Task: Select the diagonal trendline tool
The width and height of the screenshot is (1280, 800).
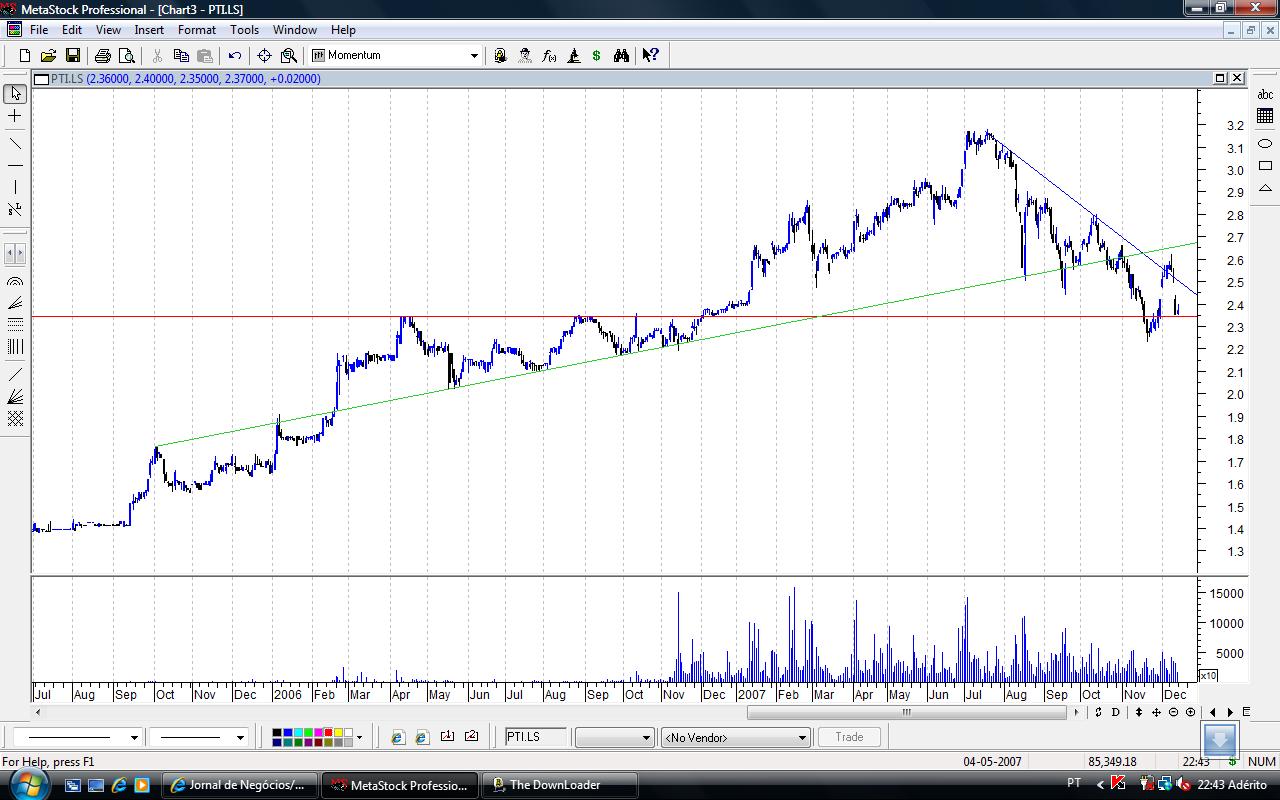Action: 15,143
